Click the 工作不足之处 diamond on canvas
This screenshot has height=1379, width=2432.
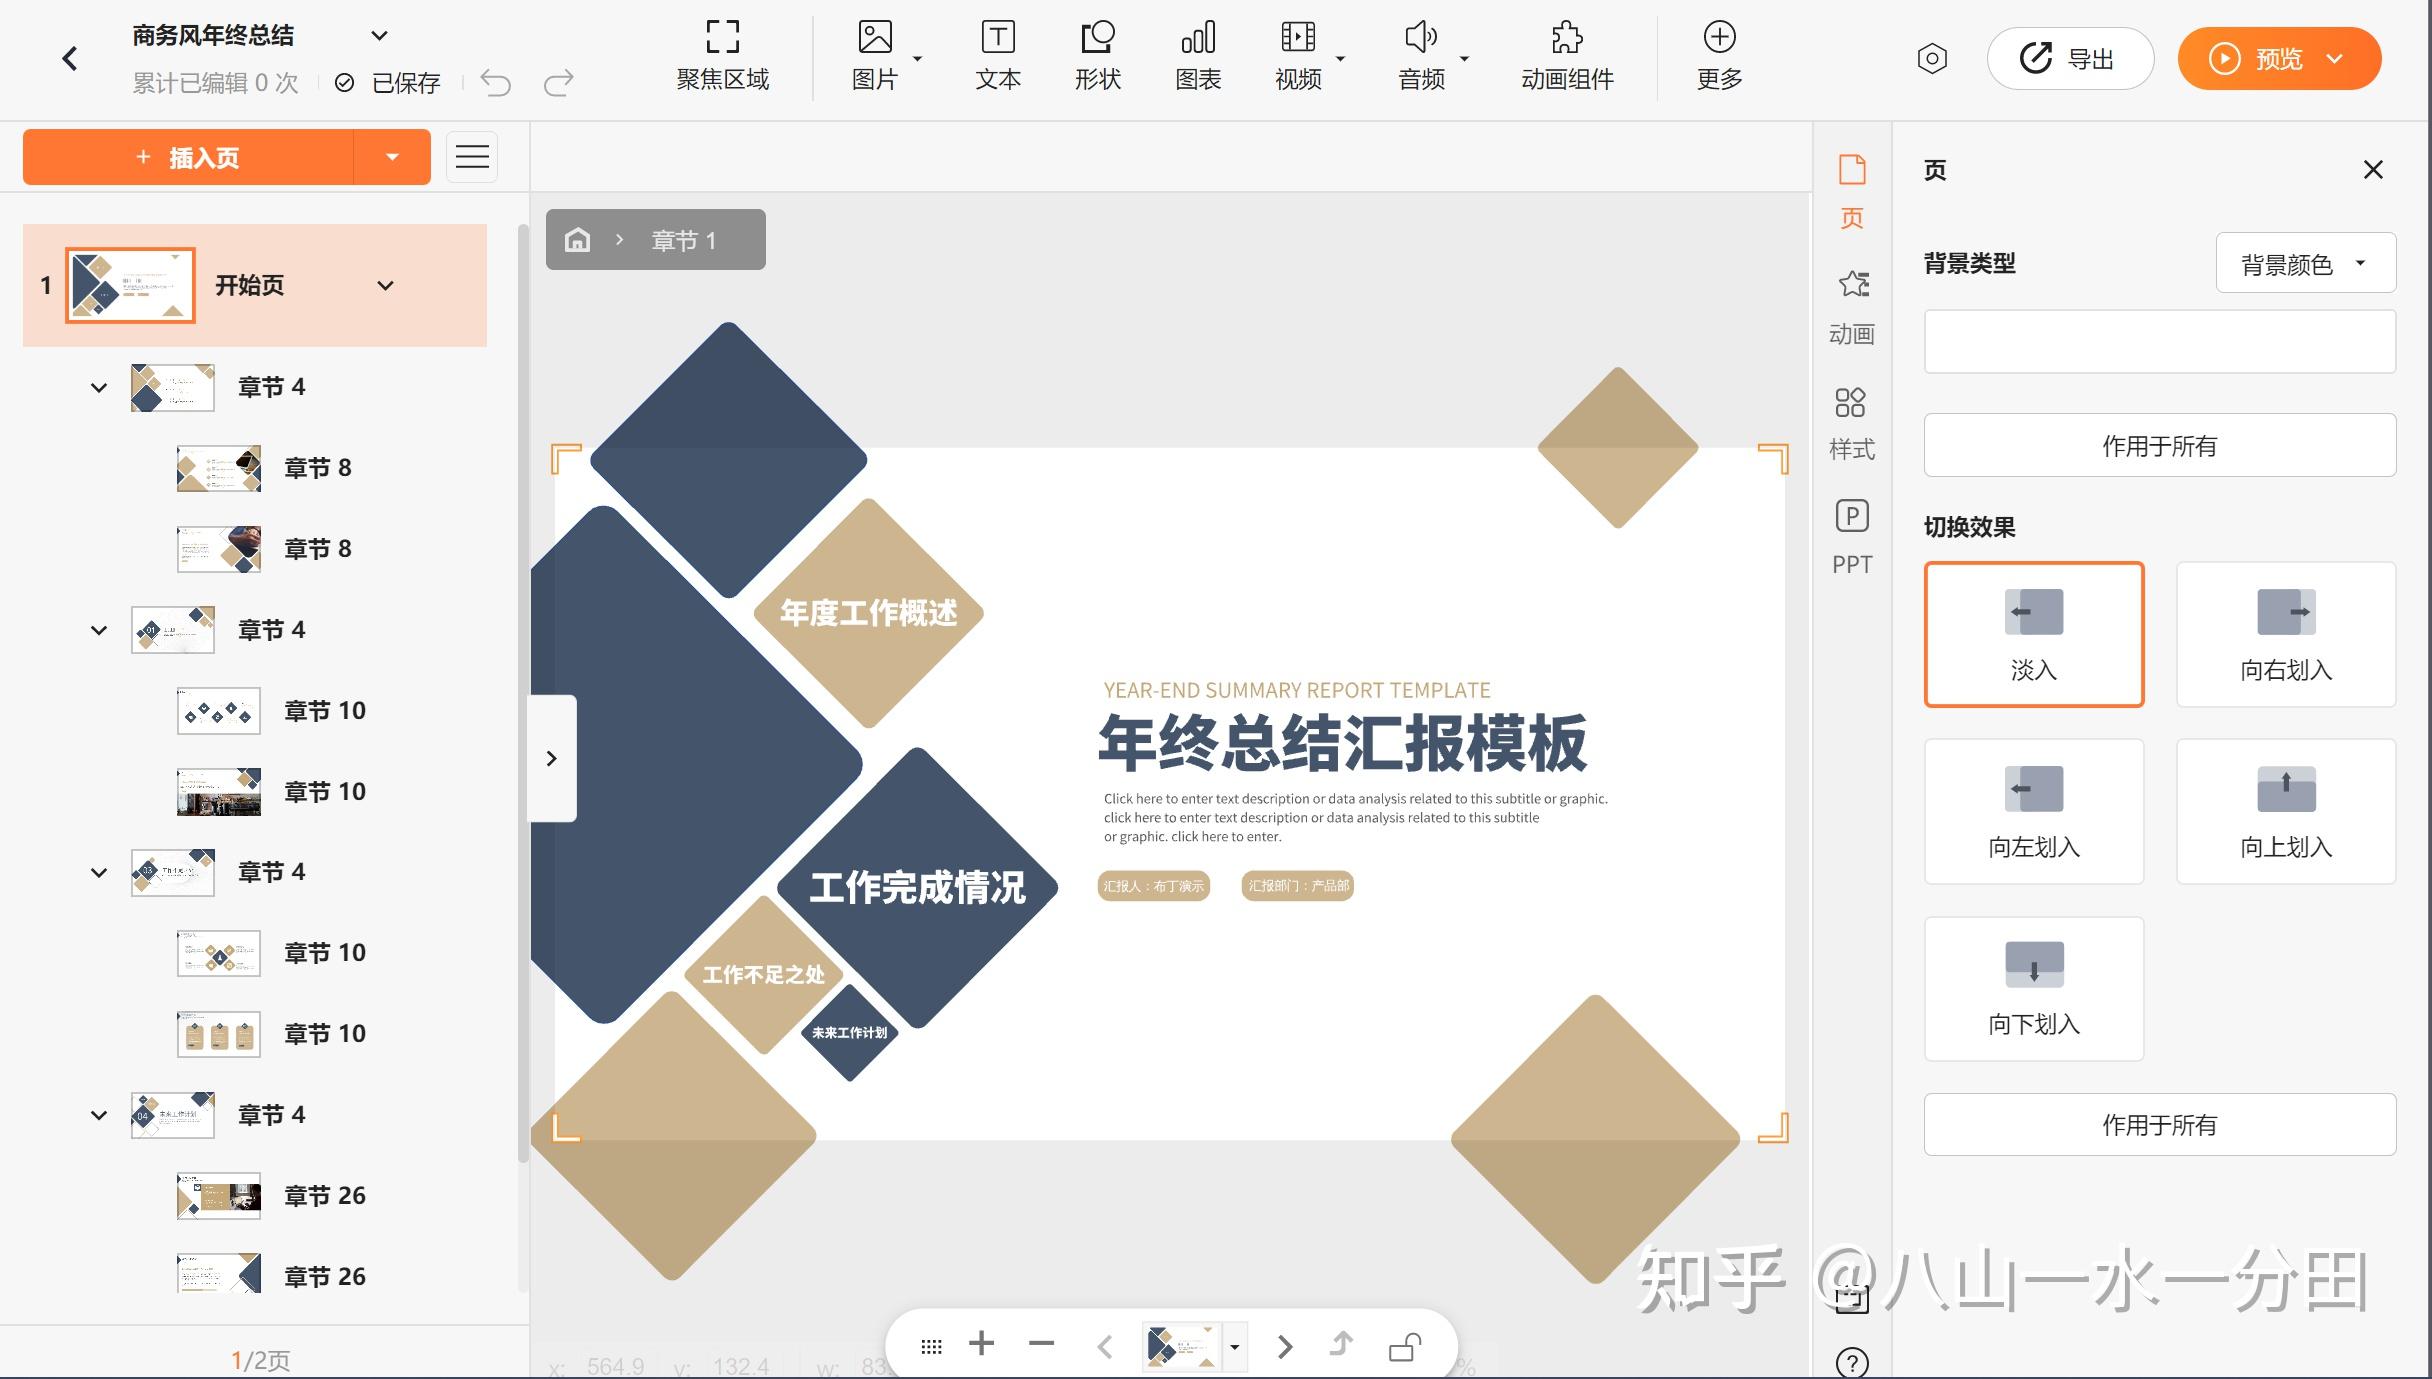click(x=763, y=975)
